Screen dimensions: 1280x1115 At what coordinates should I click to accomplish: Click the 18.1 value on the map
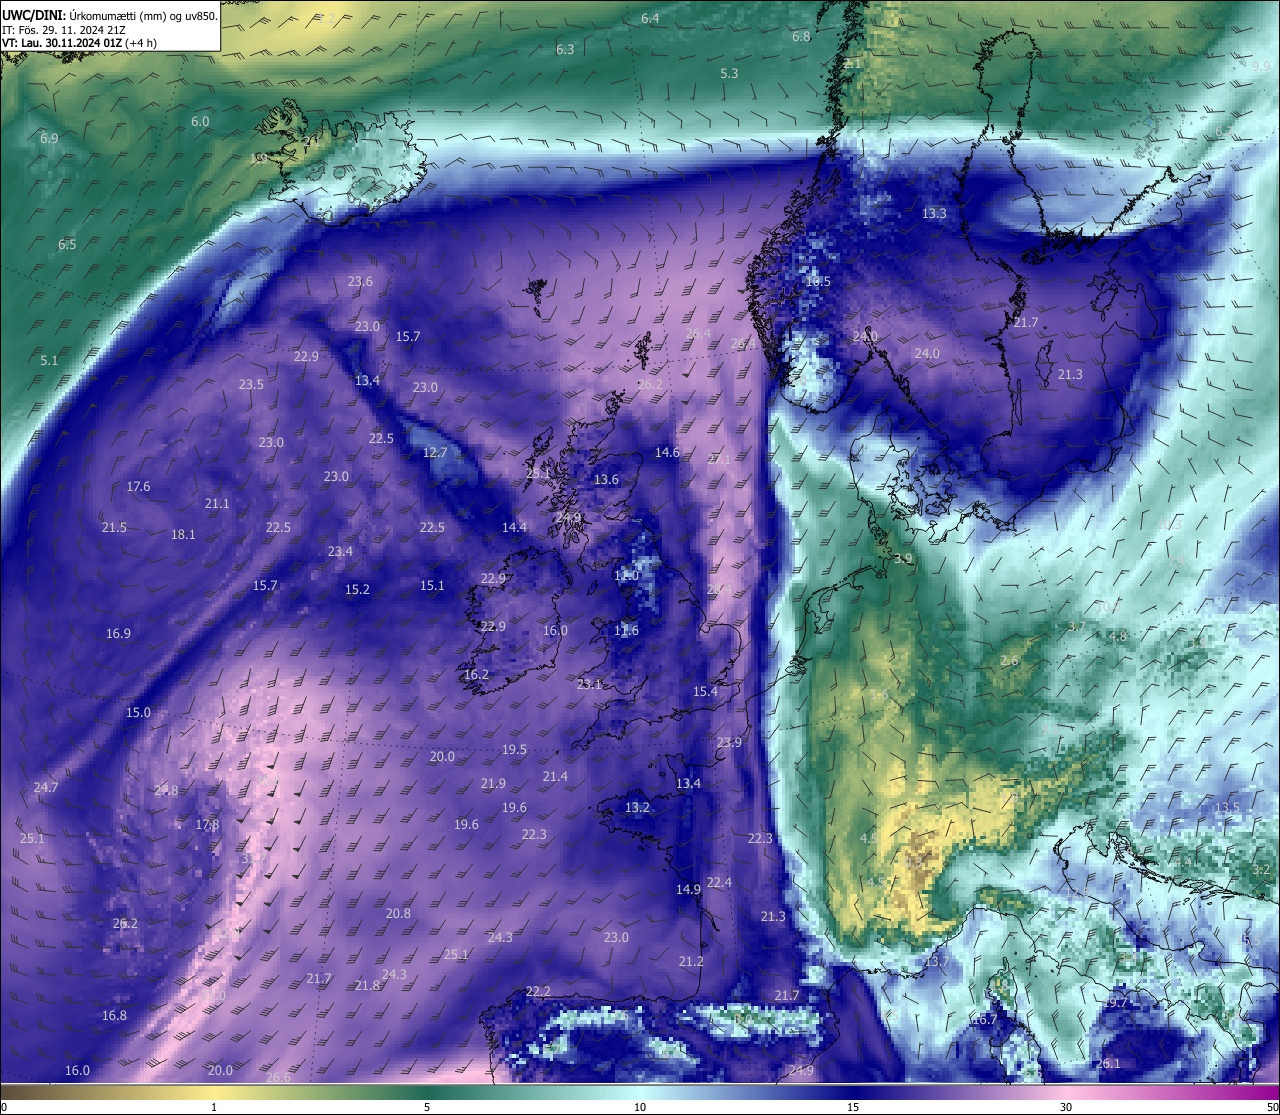click(183, 535)
